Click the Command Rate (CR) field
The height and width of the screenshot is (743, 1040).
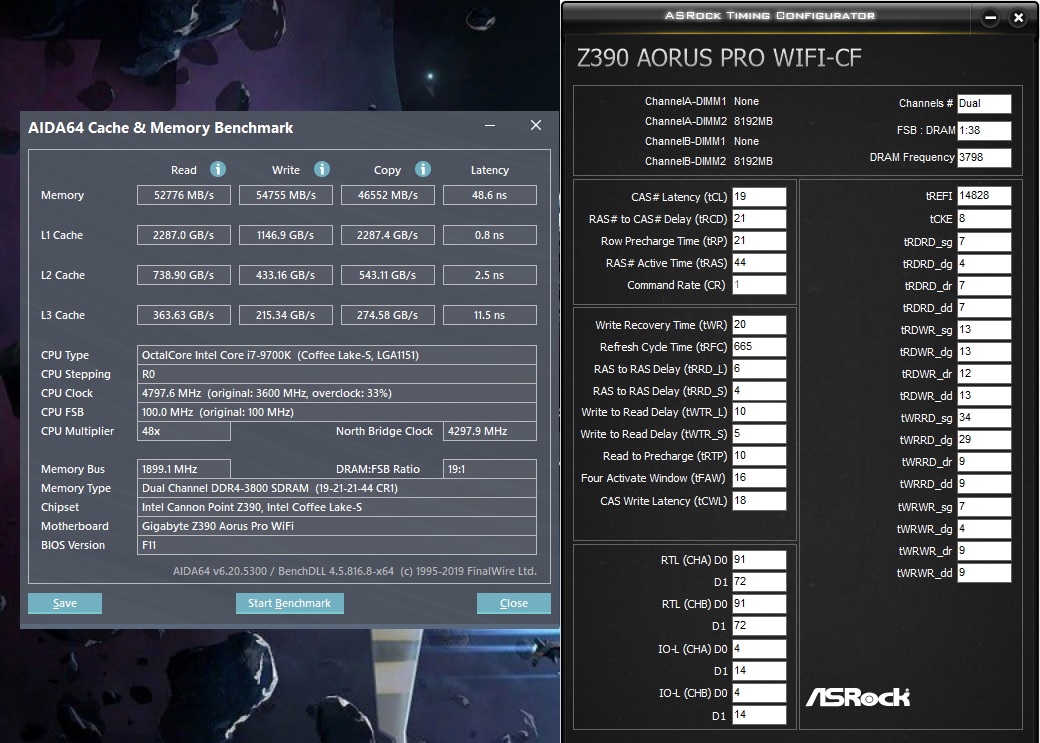click(x=759, y=285)
